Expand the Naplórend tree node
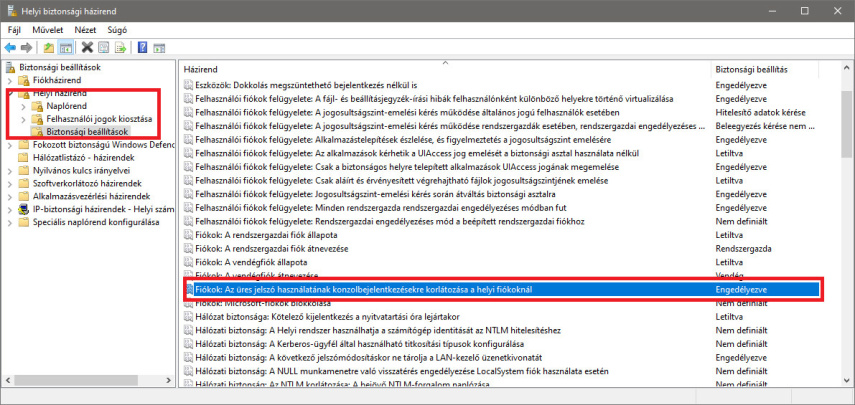This screenshot has height=405, width=855. click(24, 105)
